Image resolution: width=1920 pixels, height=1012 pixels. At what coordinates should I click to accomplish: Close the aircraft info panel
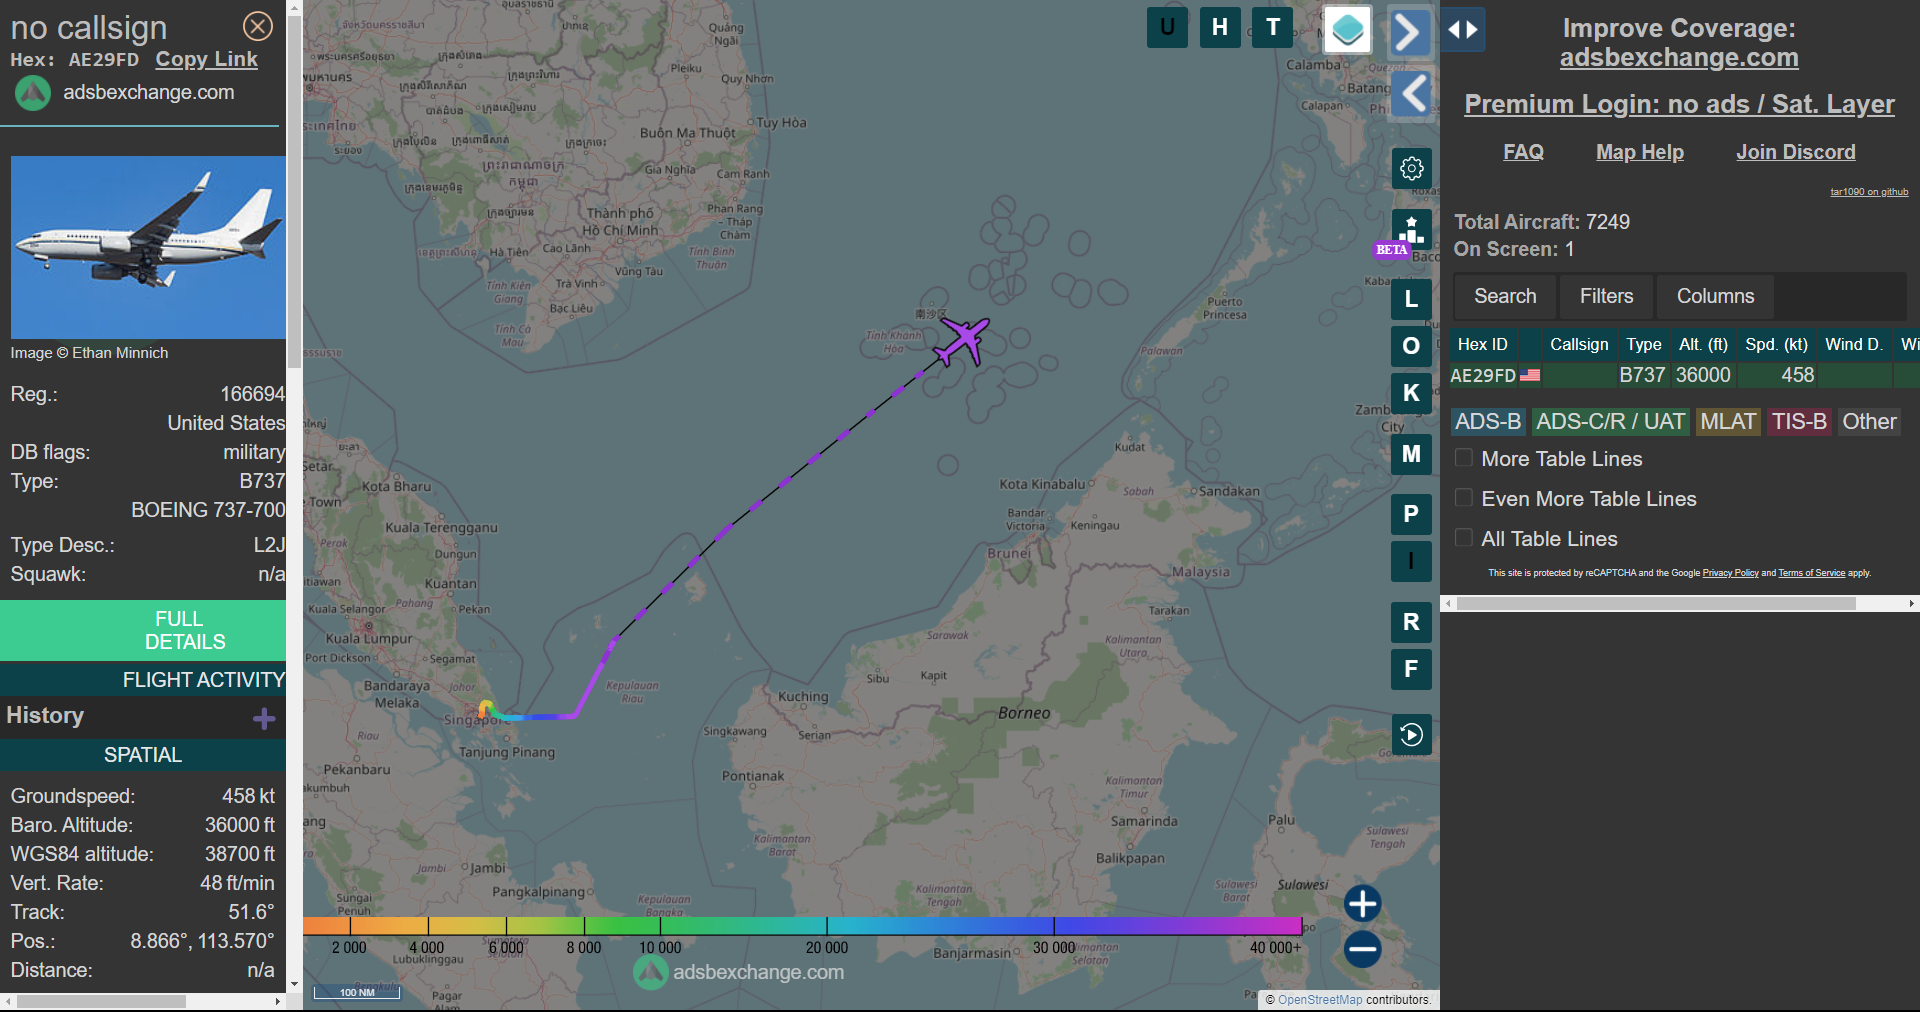[258, 26]
